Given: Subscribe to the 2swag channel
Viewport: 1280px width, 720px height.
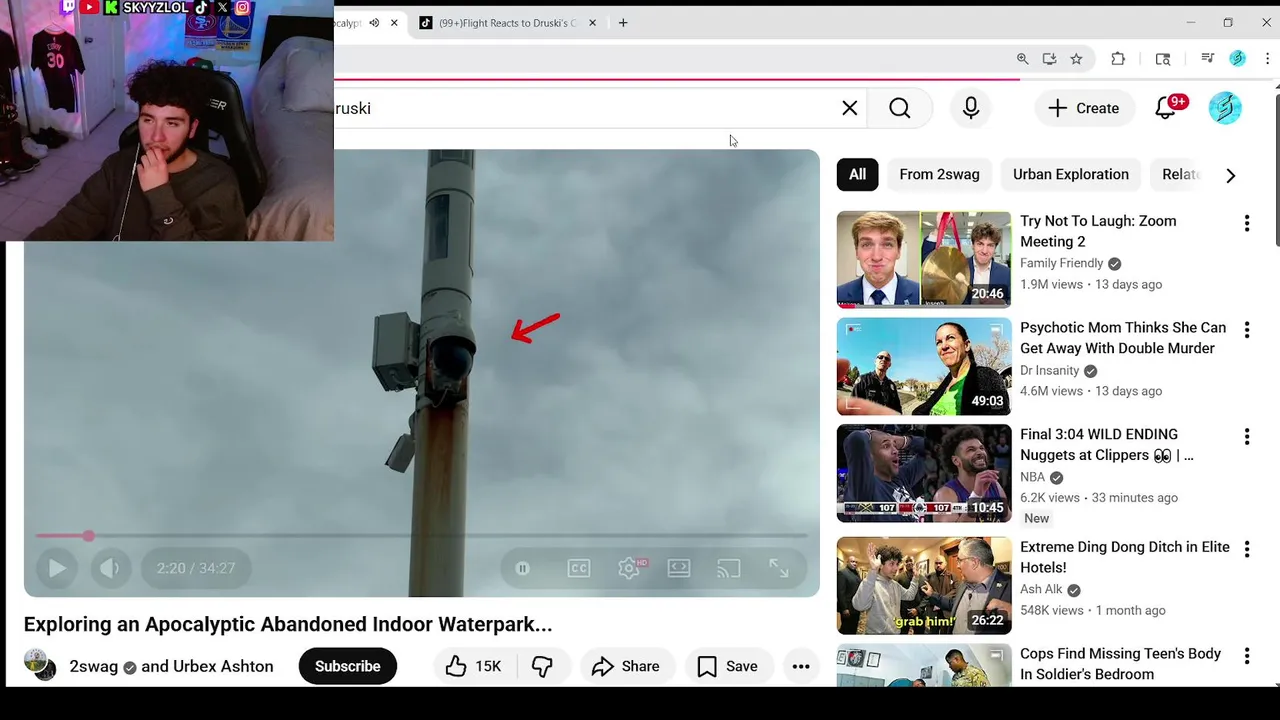Looking at the screenshot, I should tap(347, 666).
